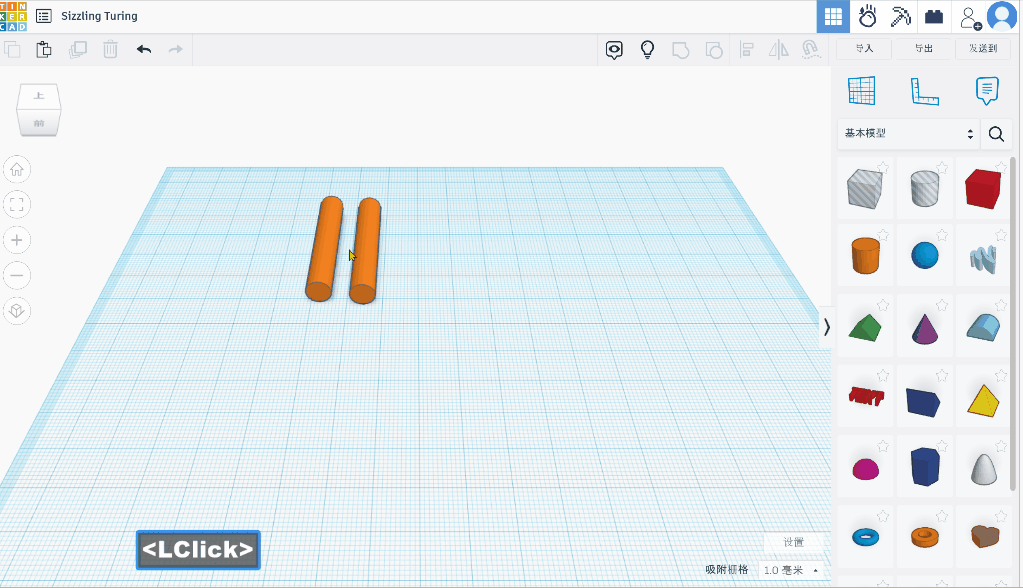
Task: Switch to 3D design grid view
Action: [x=833, y=17]
